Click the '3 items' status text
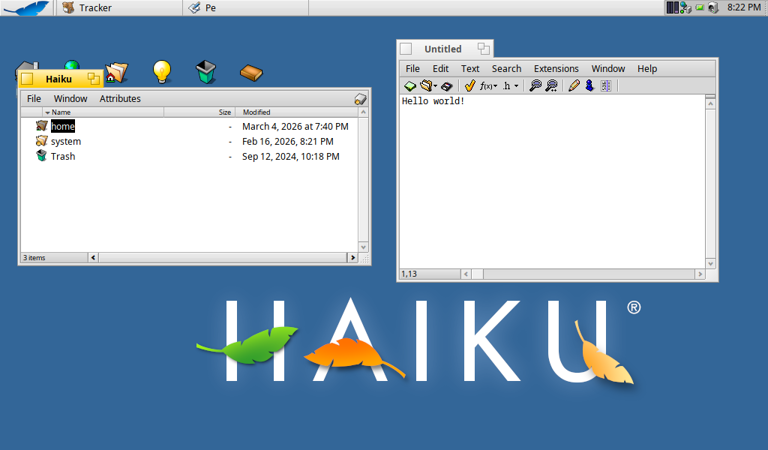Screen dimensions: 768x450 [x=34, y=258]
